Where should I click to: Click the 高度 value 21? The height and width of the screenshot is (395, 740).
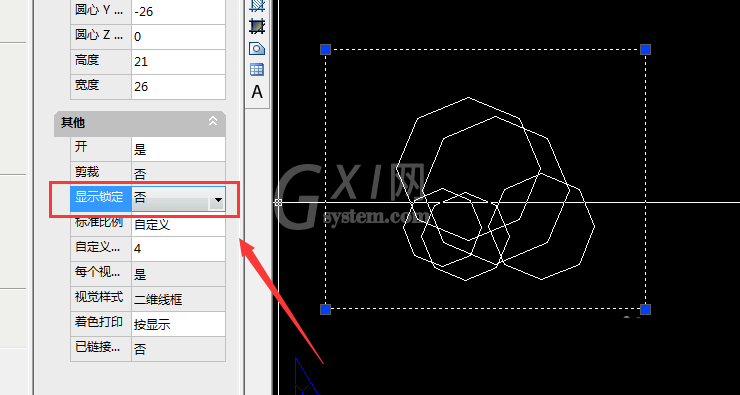[x=178, y=61]
